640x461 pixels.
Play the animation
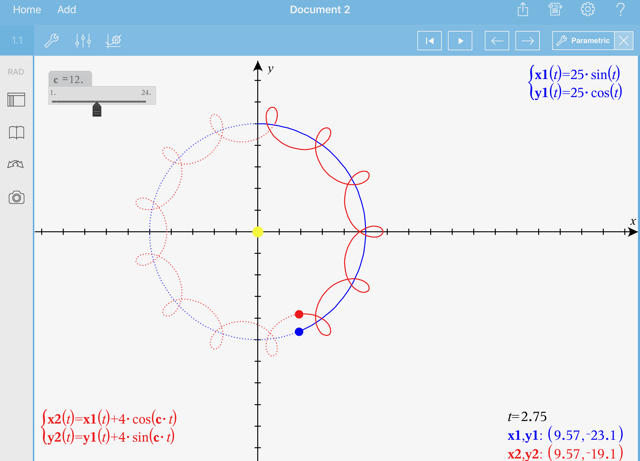coord(460,41)
